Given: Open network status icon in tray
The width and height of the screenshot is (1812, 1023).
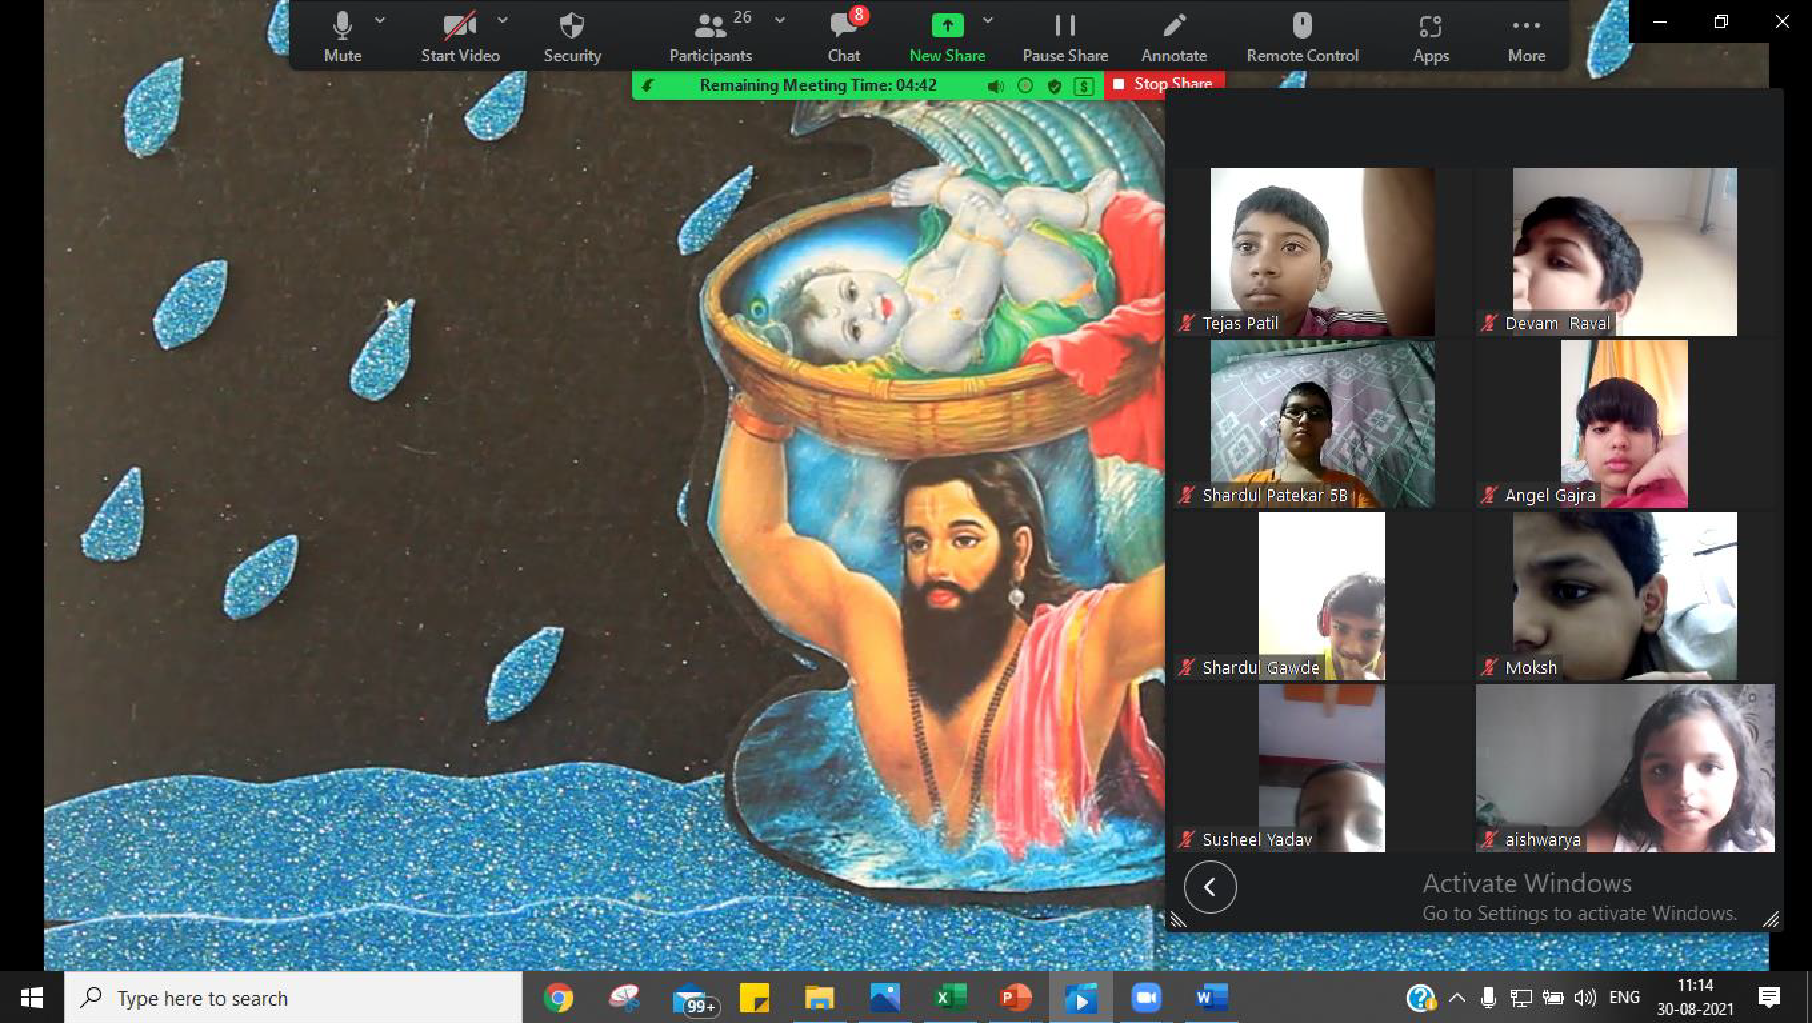Looking at the screenshot, I should coord(1521,997).
